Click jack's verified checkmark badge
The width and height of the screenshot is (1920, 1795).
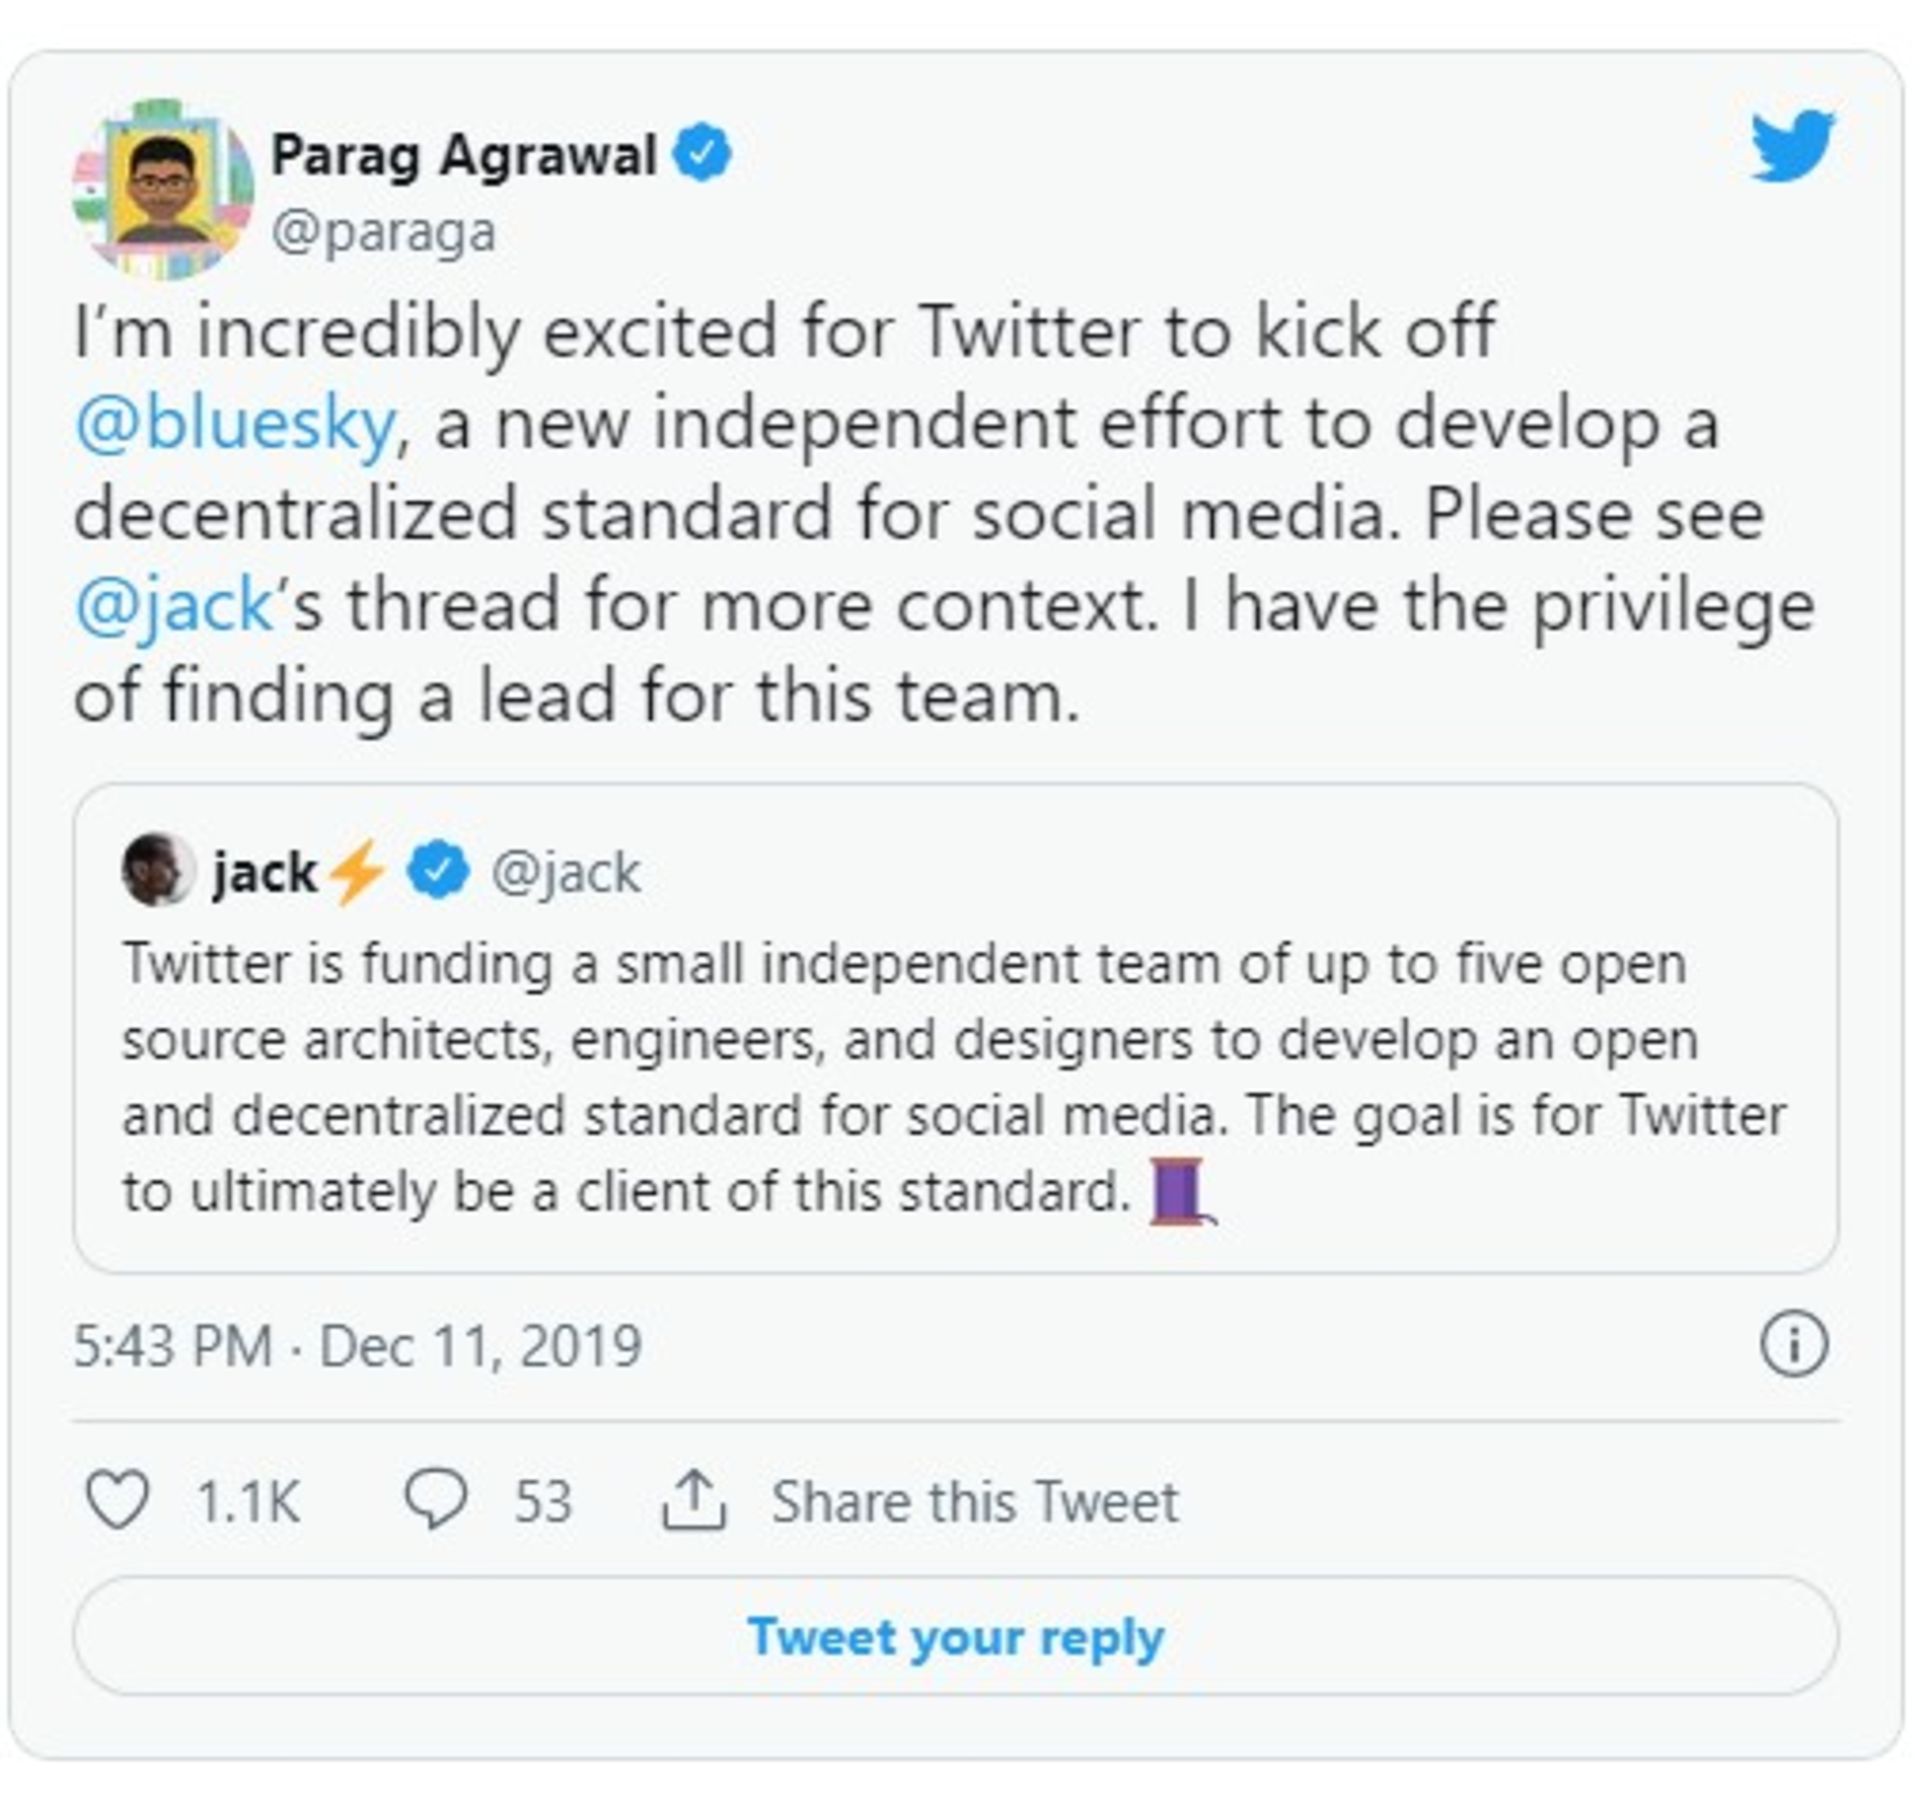(x=438, y=870)
